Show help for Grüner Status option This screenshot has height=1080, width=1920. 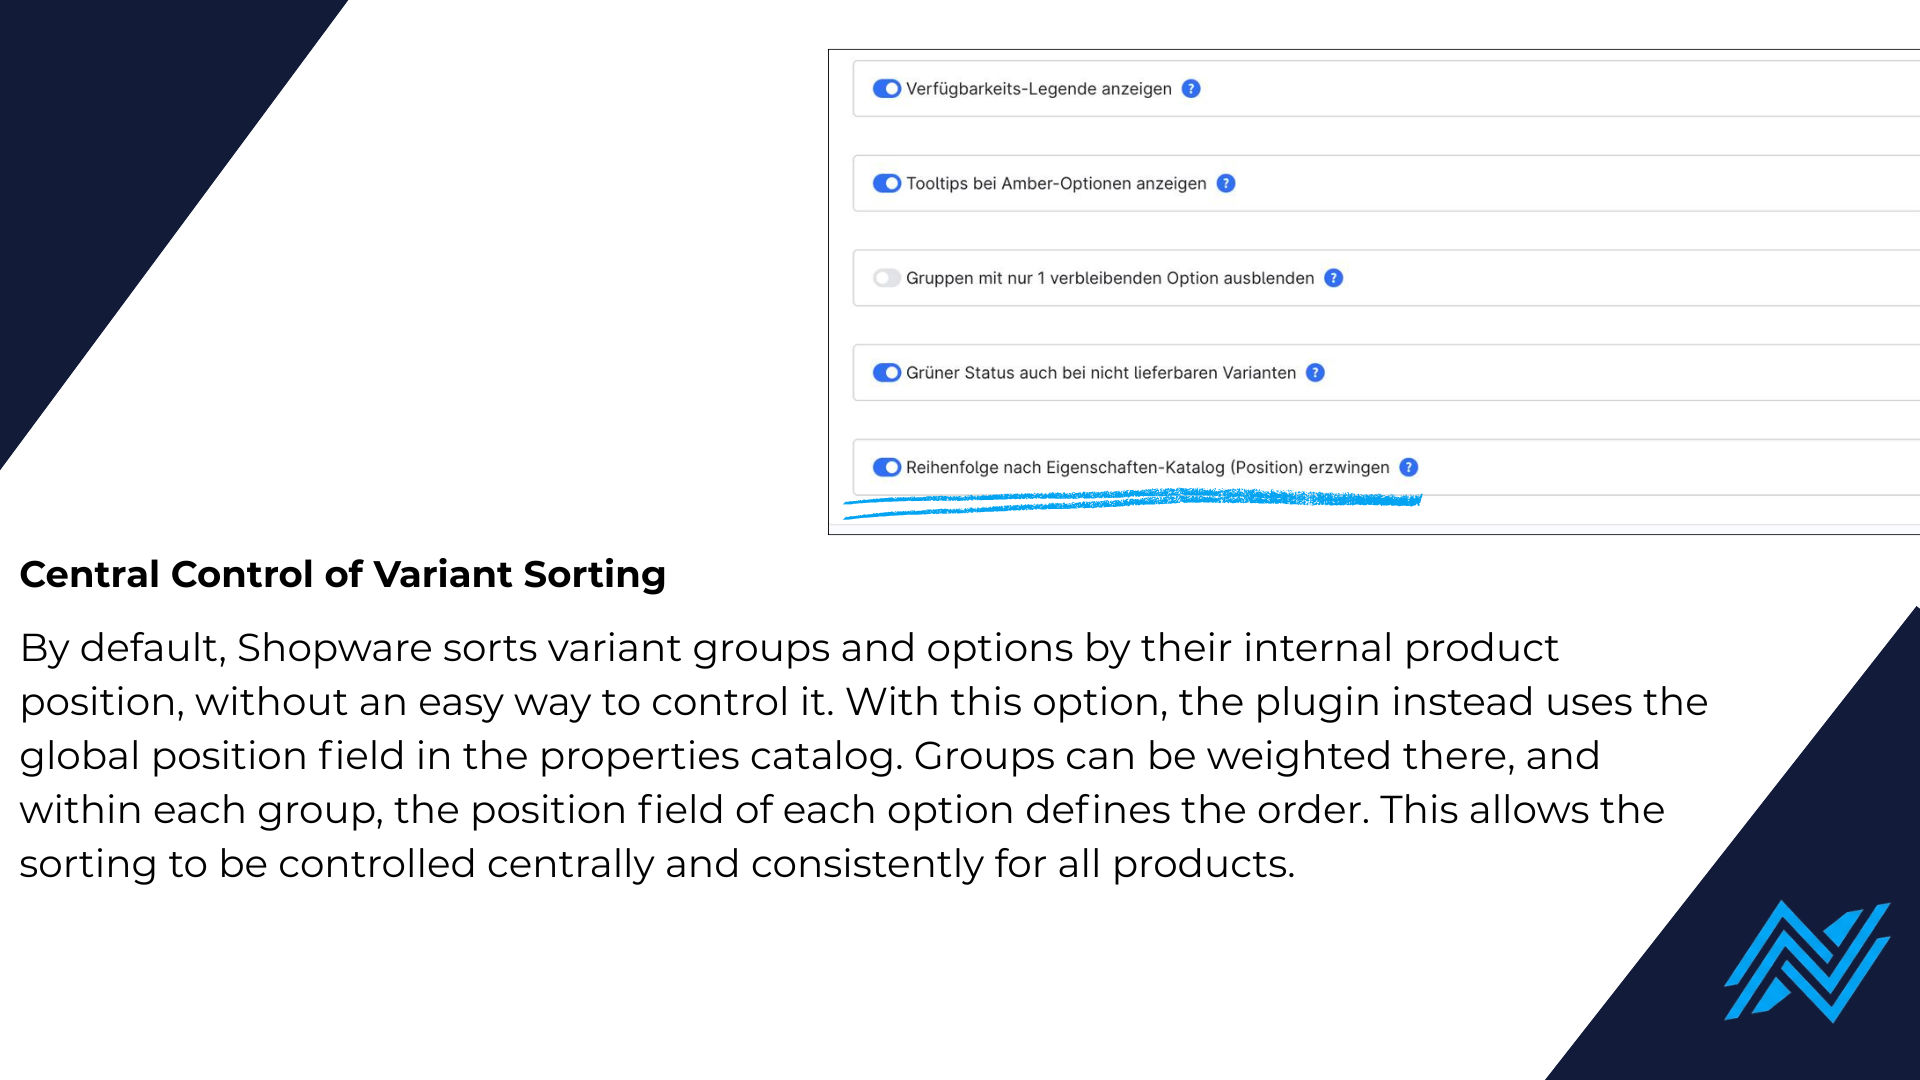(x=1316, y=373)
